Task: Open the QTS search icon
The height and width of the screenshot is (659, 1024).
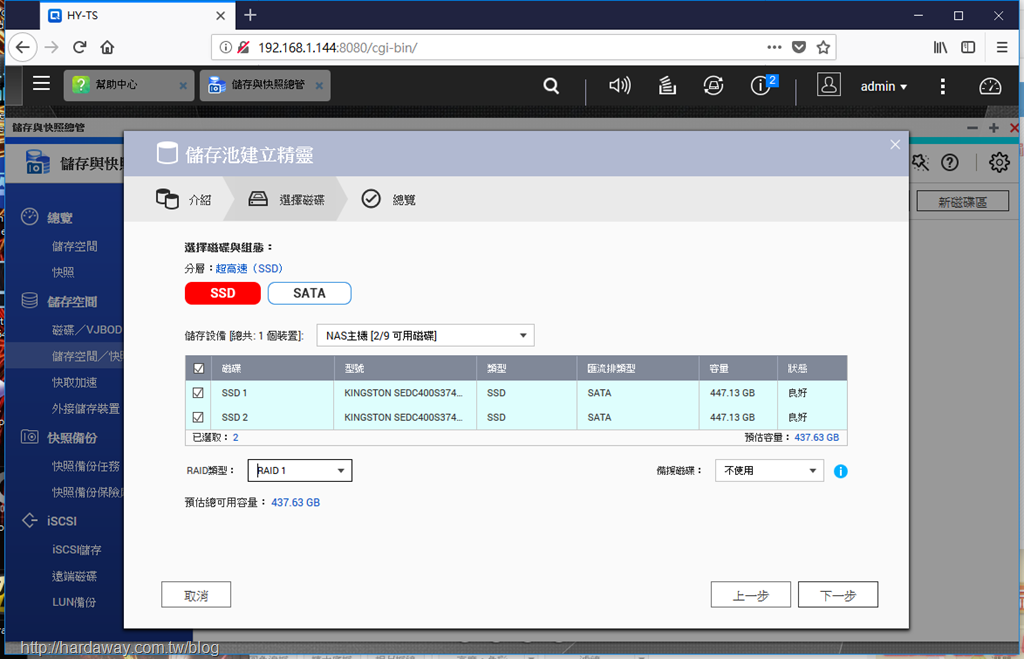Action: point(551,86)
